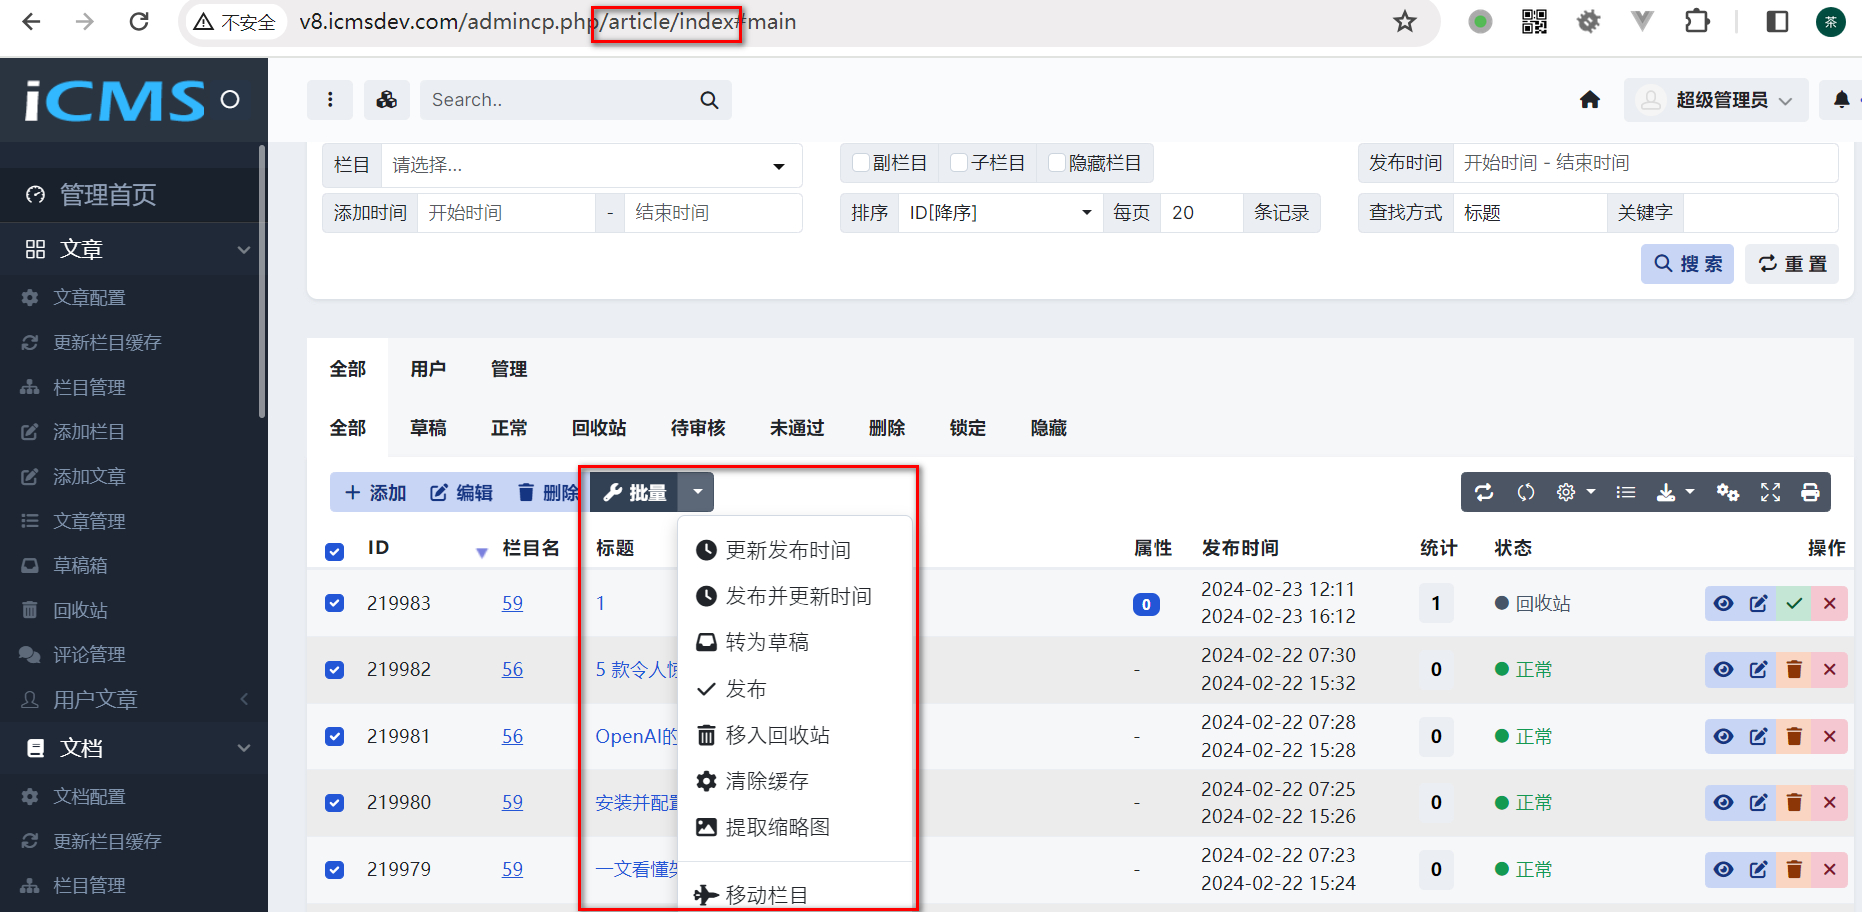Open category link 59 for article 219983
Viewport: 1862px width, 912px height.
click(512, 603)
